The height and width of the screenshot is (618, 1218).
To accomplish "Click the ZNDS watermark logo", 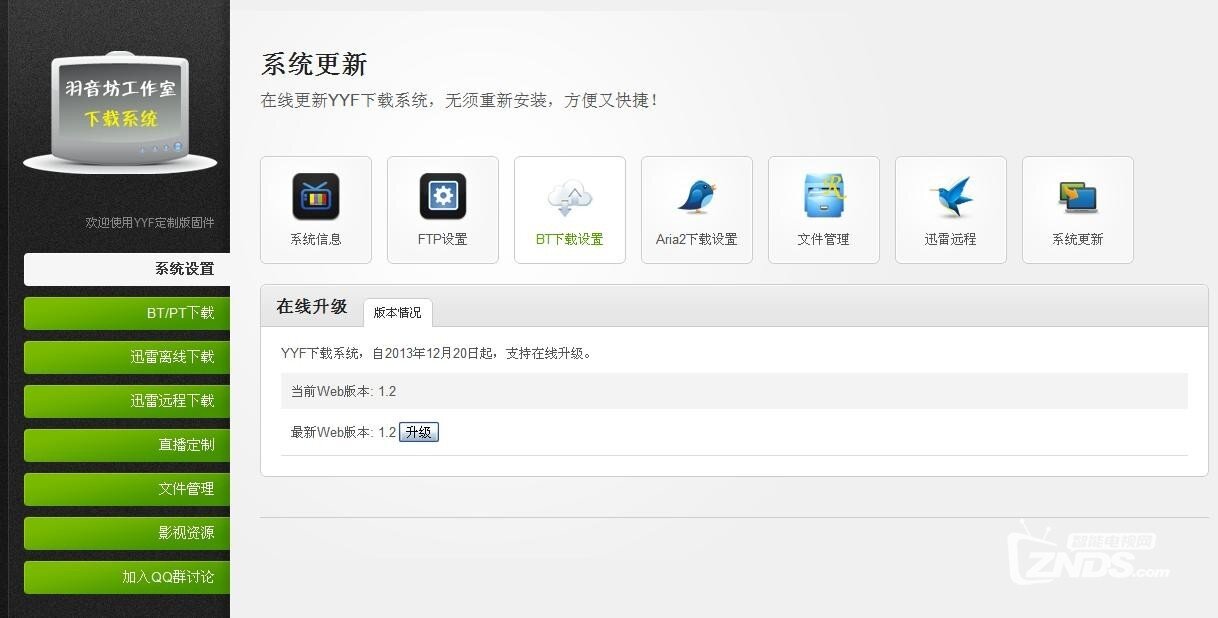I will (1089, 555).
